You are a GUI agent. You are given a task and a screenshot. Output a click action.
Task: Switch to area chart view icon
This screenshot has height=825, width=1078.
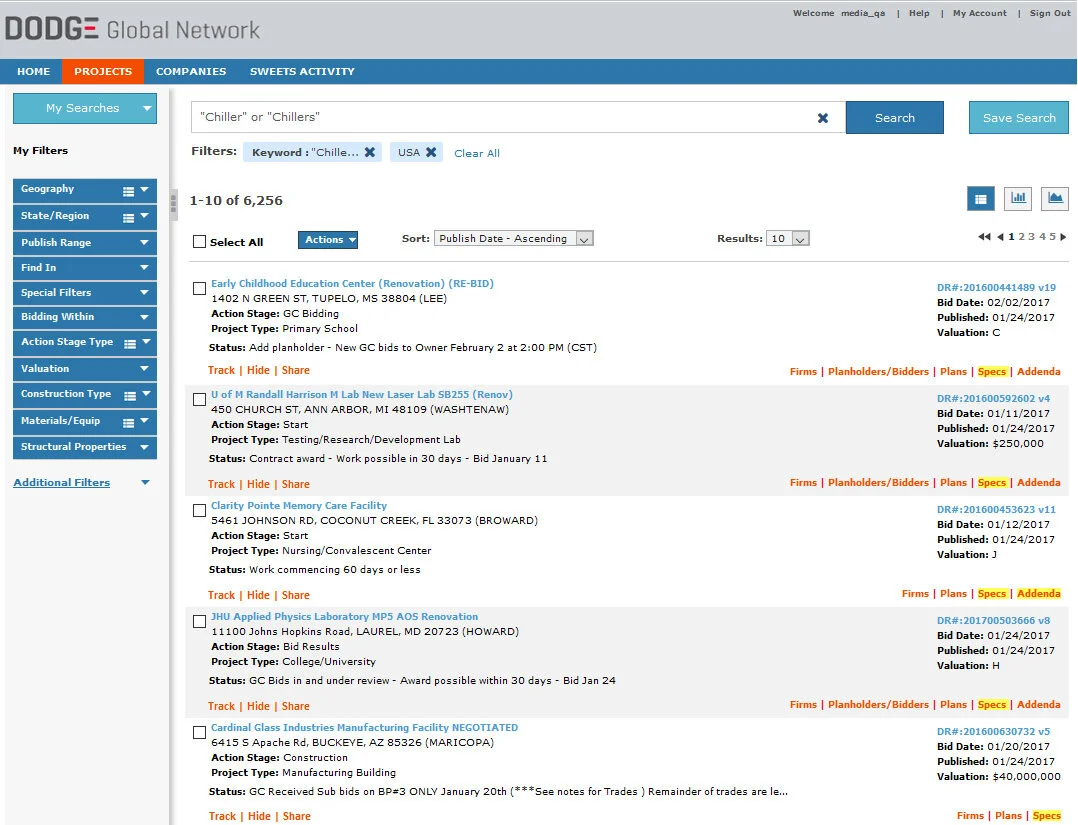click(1055, 199)
